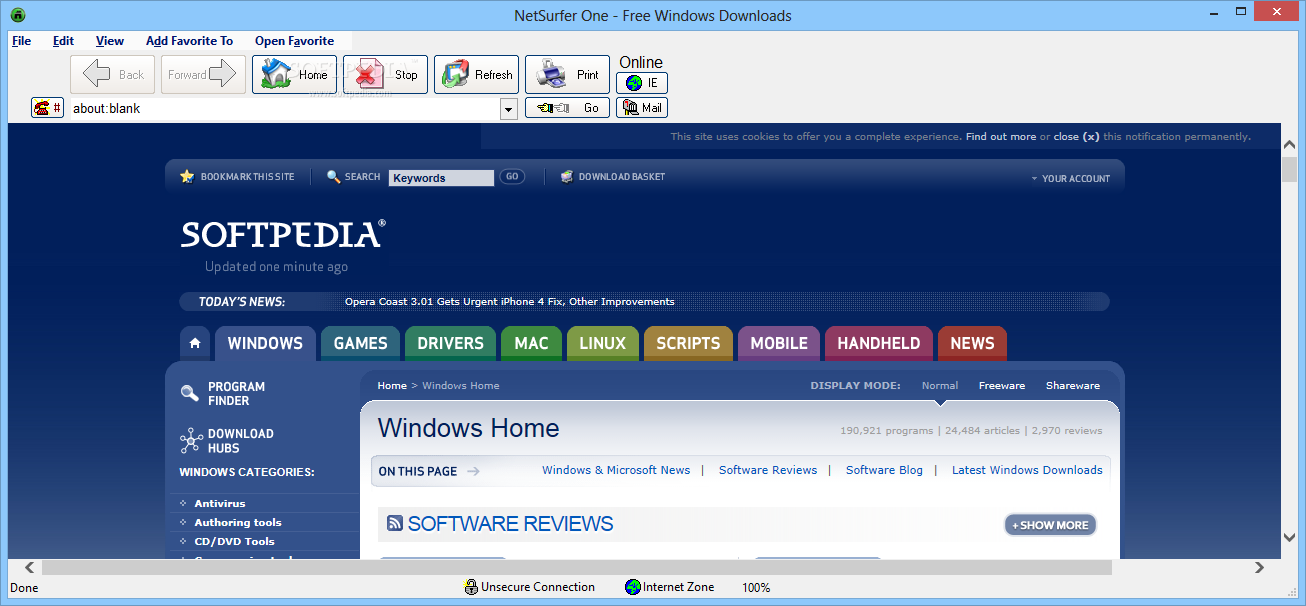Open Mail button in toolbar

[x=642, y=108]
